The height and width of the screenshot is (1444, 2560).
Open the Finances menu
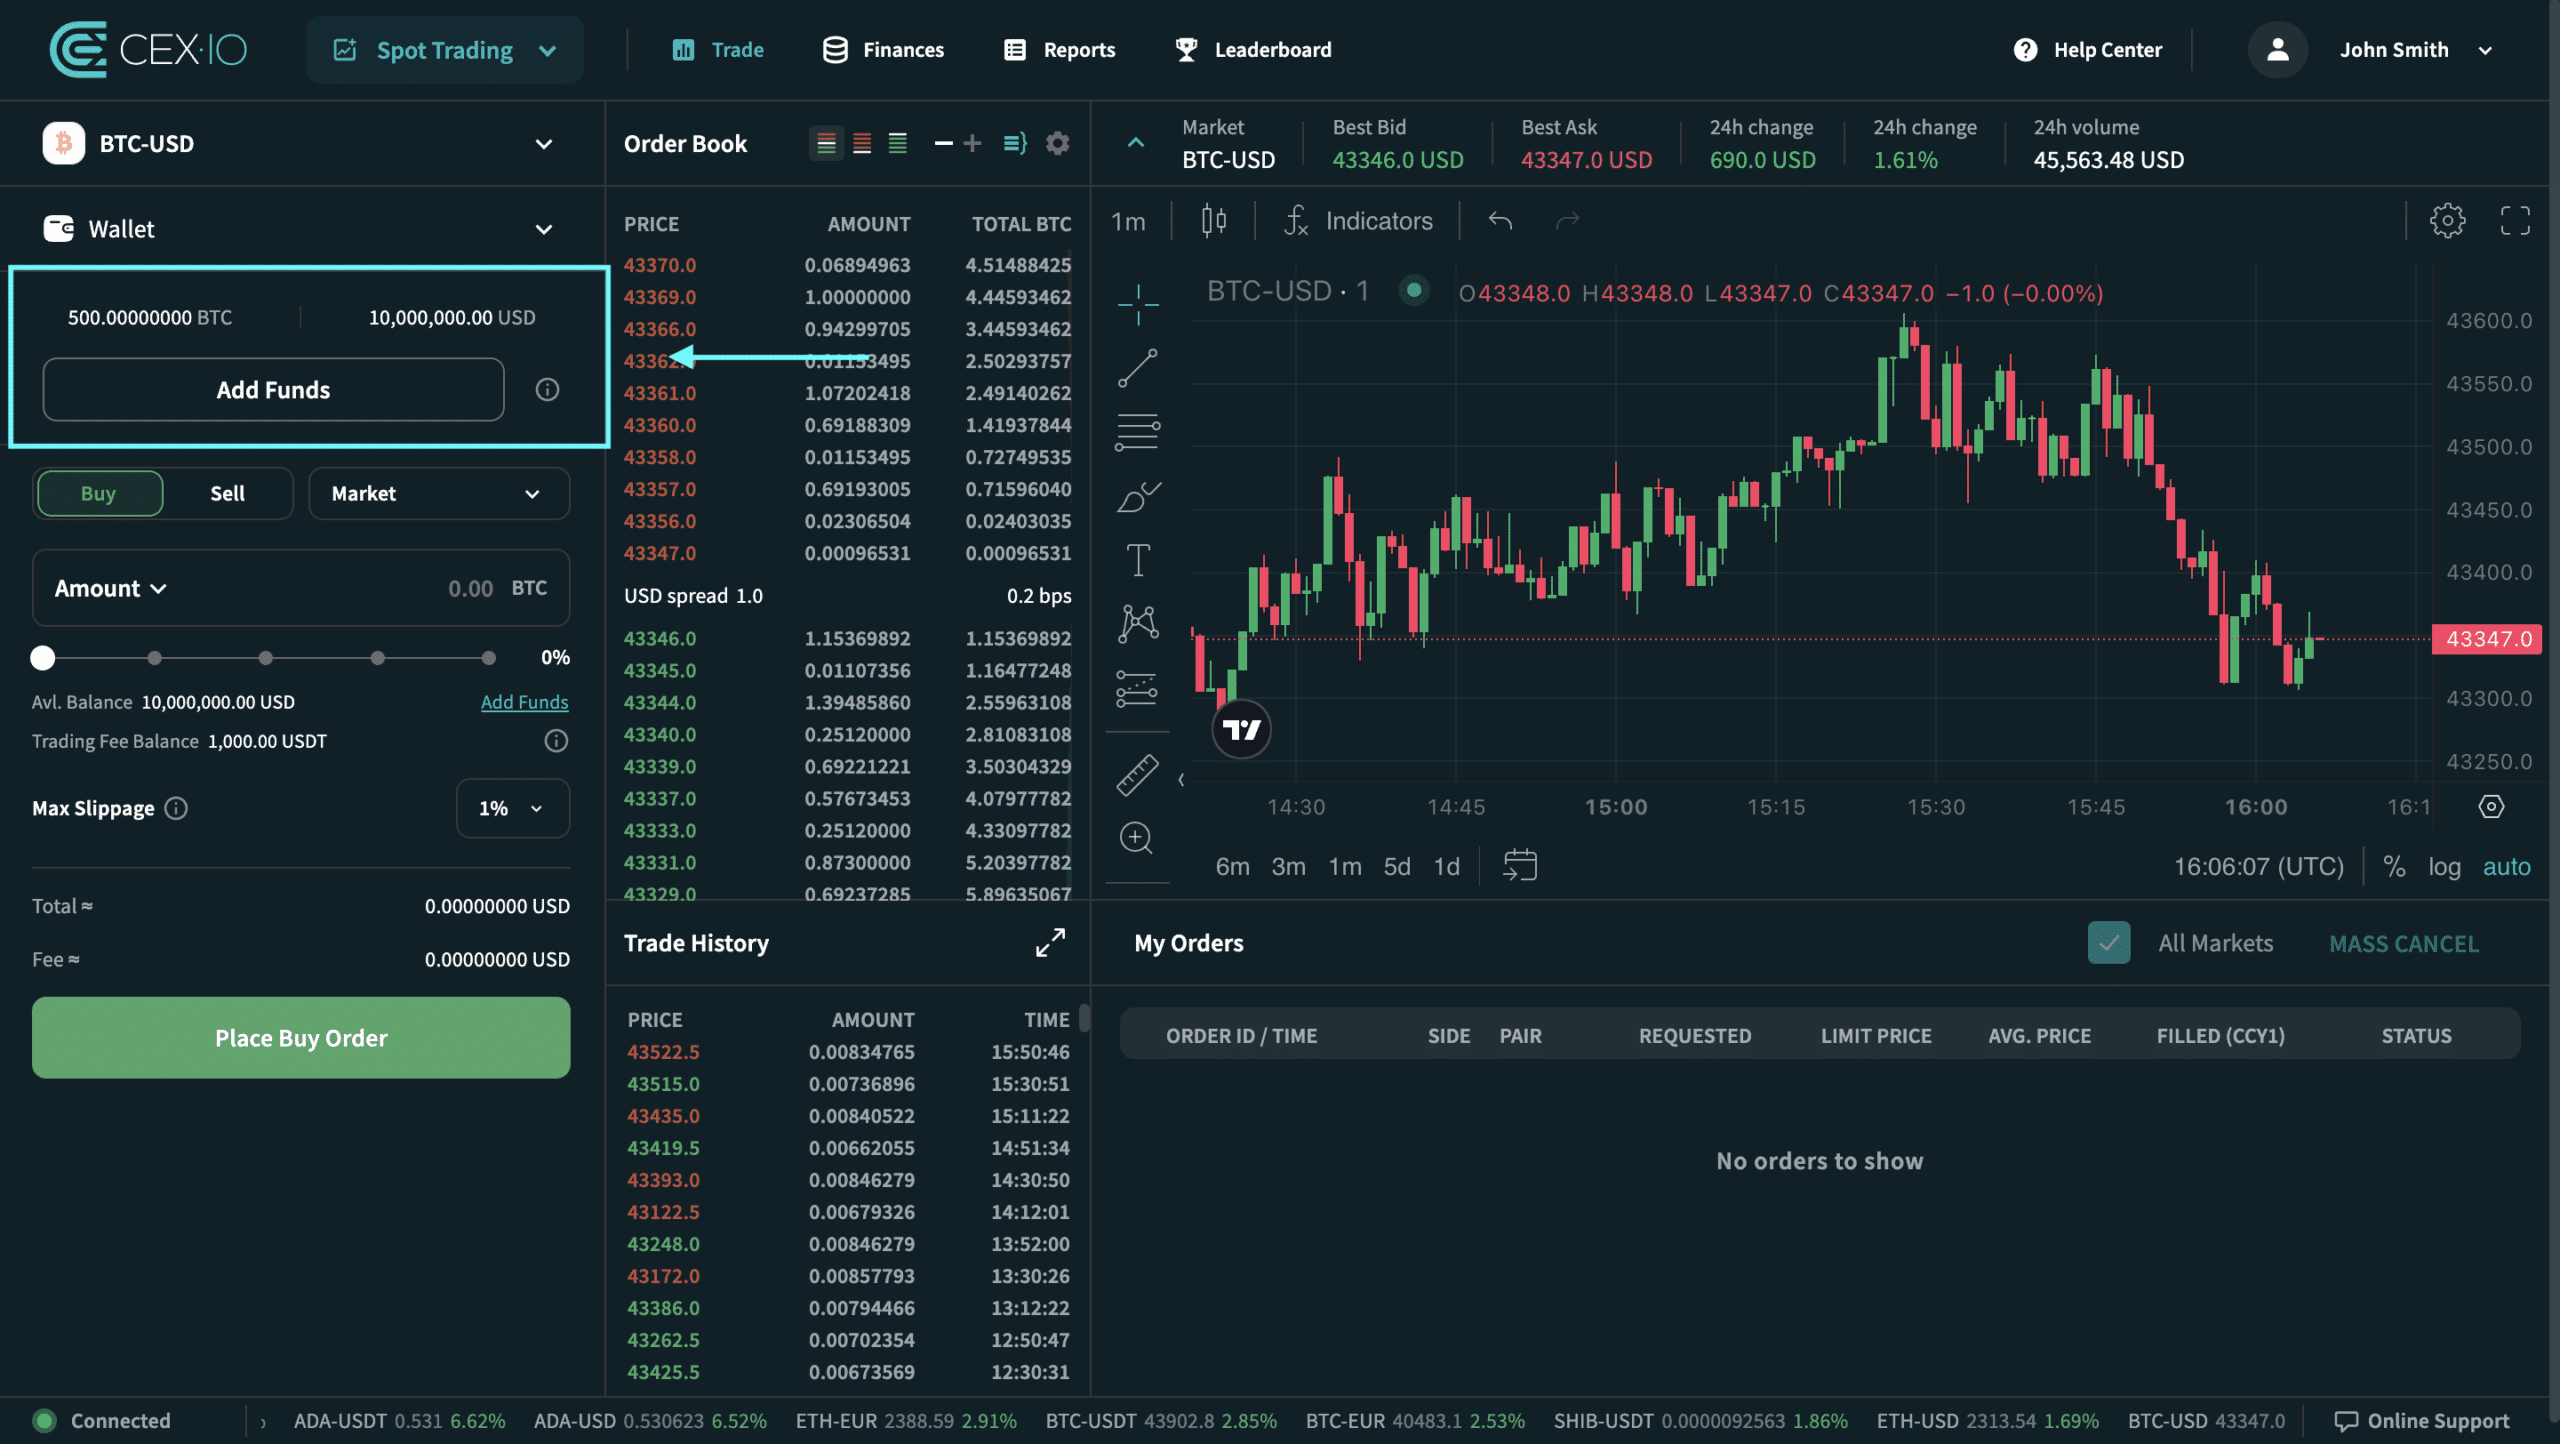click(883, 49)
